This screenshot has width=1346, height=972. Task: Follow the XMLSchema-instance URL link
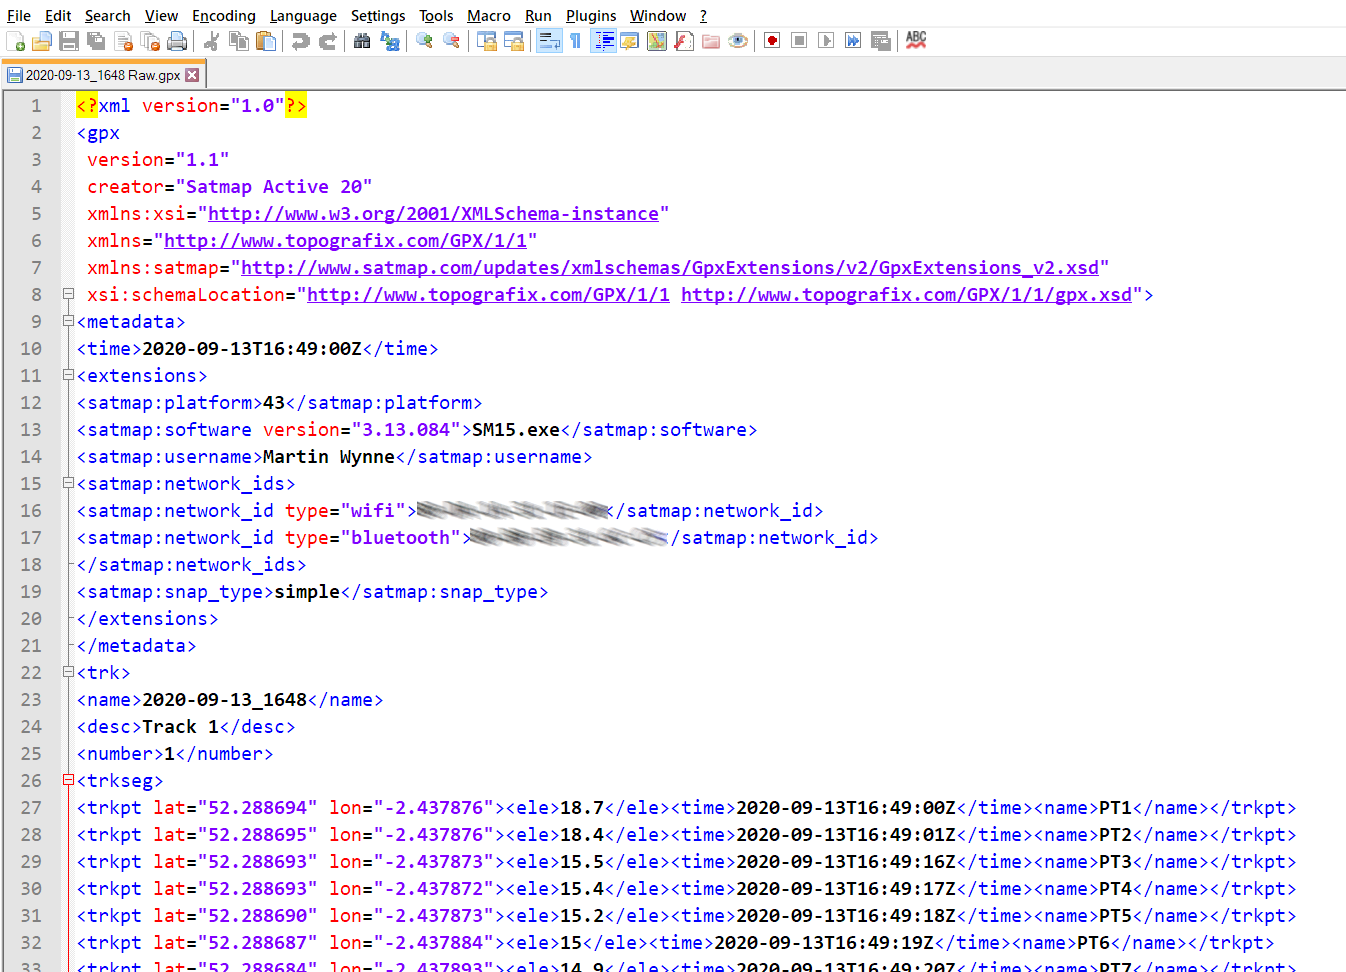[x=433, y=213]
